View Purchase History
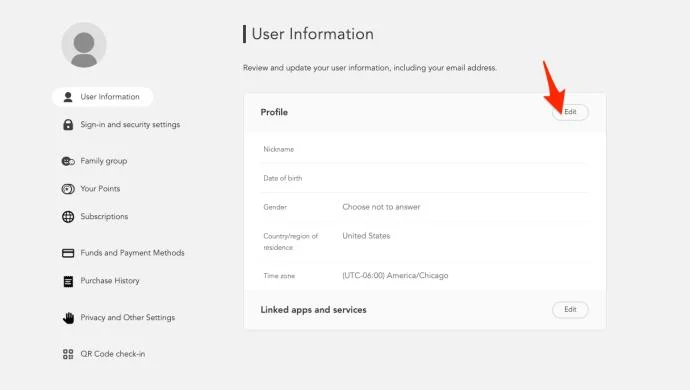 110,281
